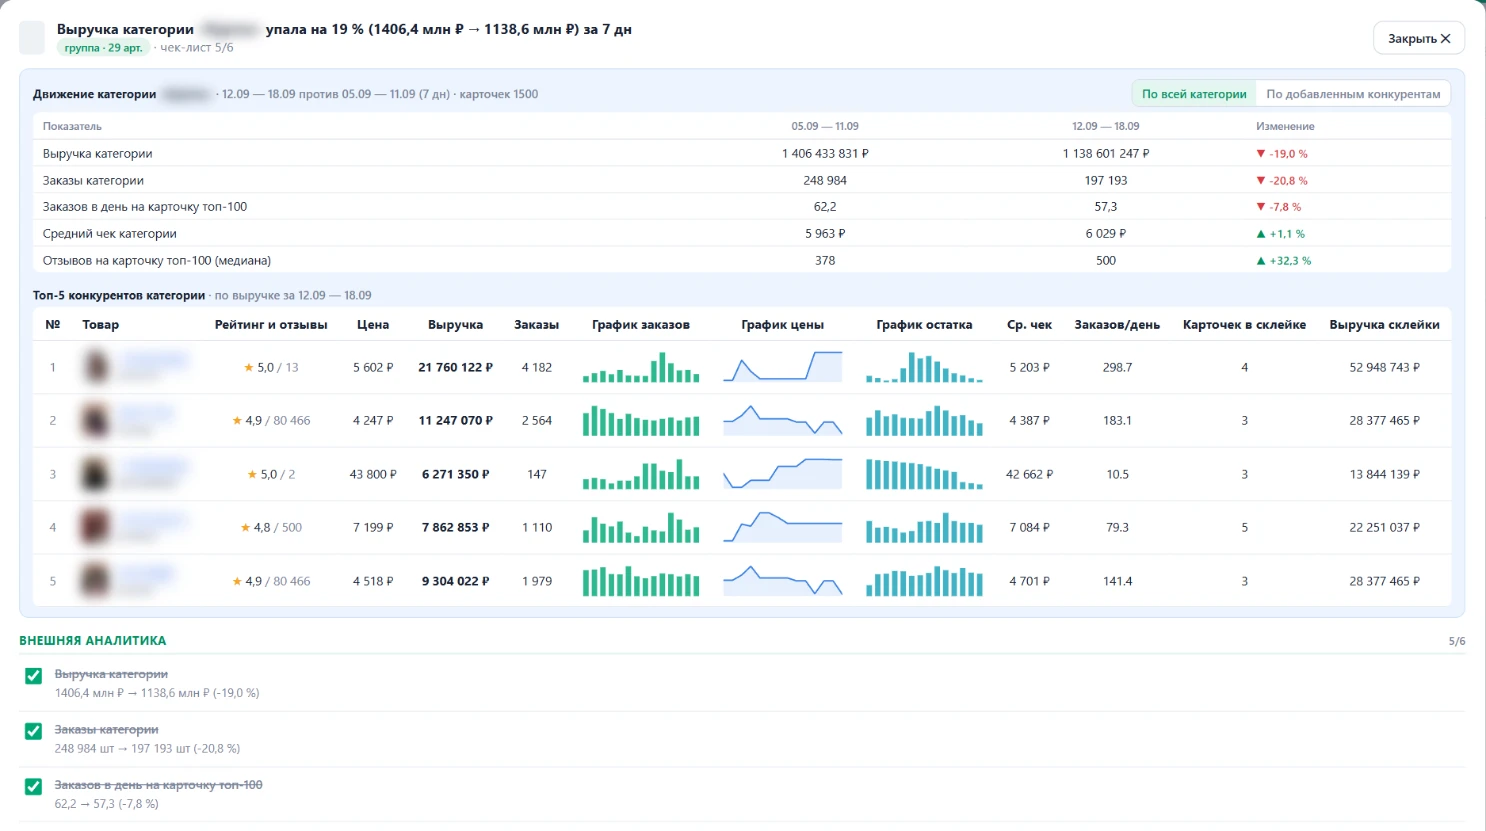Open product thumbnail in competitor row 1
Screen dimensions: 1486x831
pyautogui.click(x=96, y=367)
